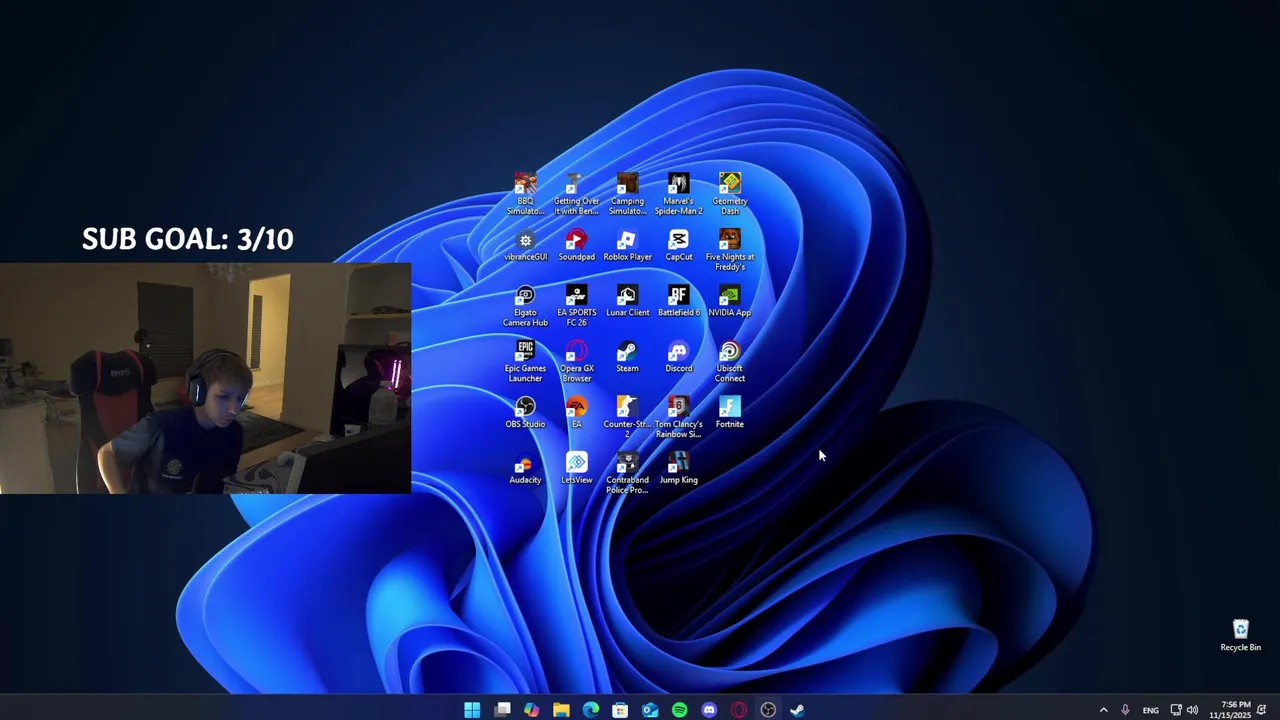Open the network status tray icon
The image size is (1280, 720).
click(x=1176, y=710)
